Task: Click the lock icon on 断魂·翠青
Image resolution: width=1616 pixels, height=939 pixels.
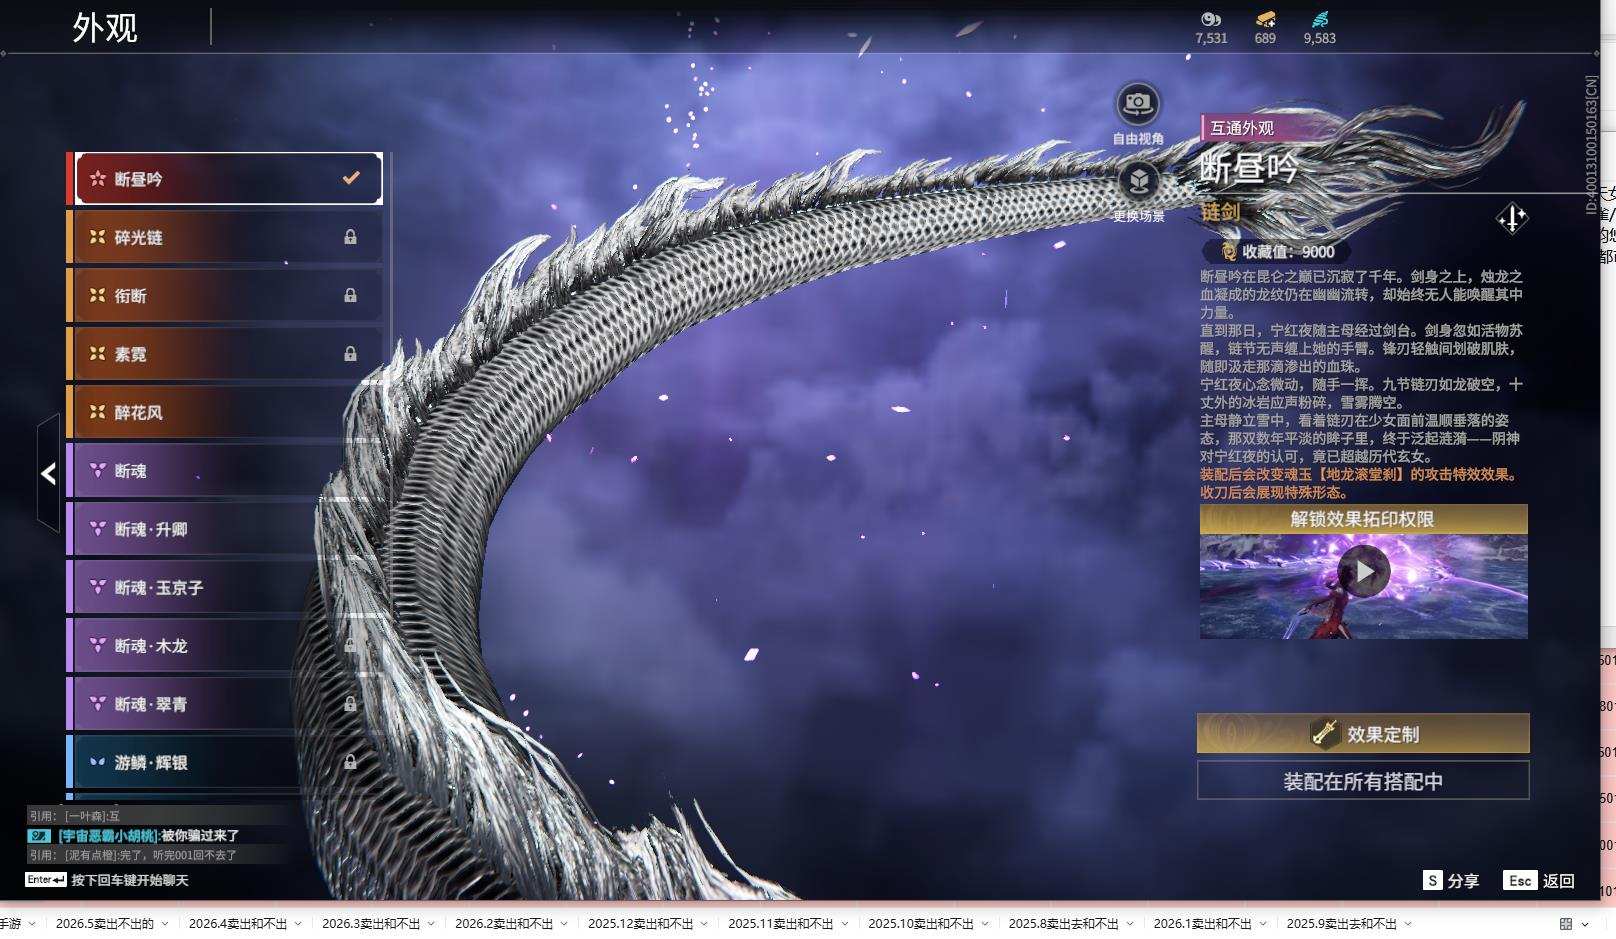Action: [350, 704]
